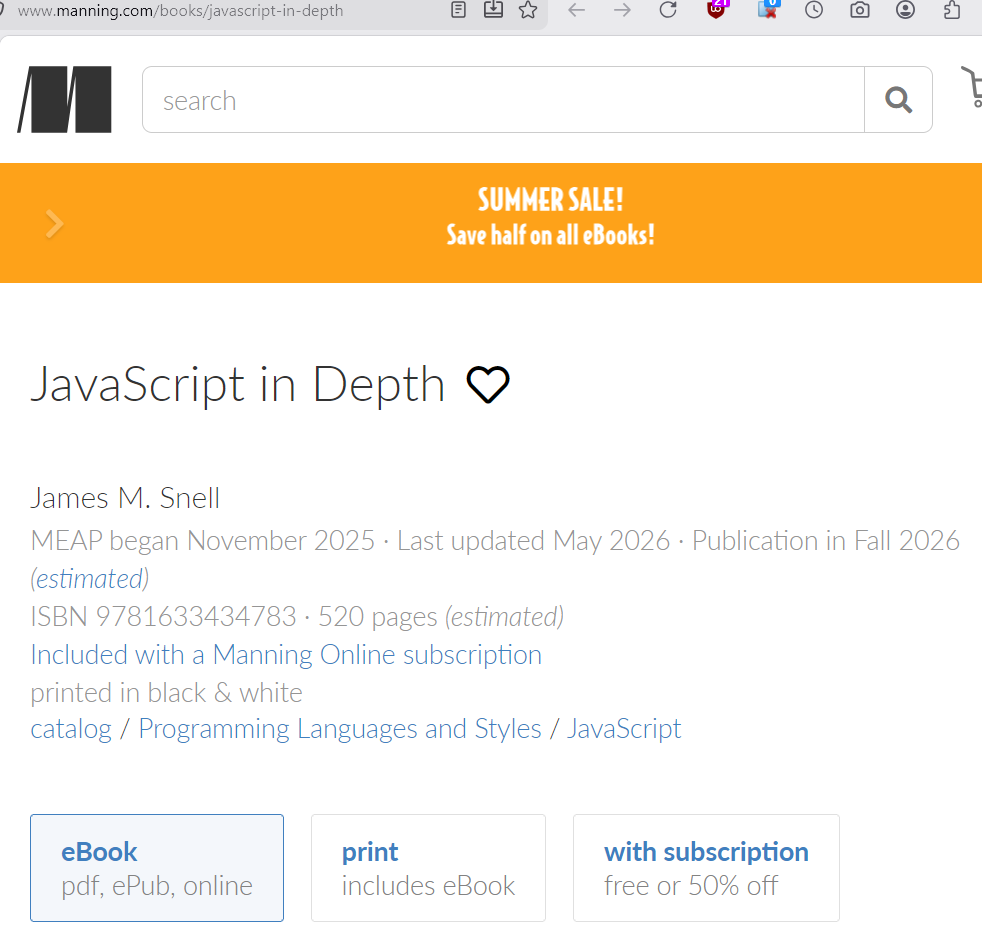Bookmark this page with star icon
Viewport: 982px width, 937px height.
(528, 9)
